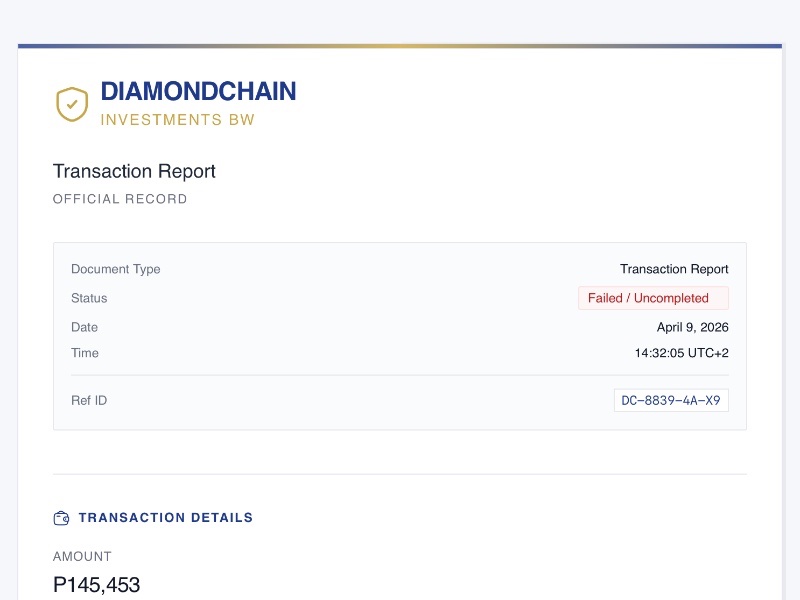Viewport: 800px width, 600px height.
Task: Select the Transaction Report heading
Action: click(x=134, y=171)
